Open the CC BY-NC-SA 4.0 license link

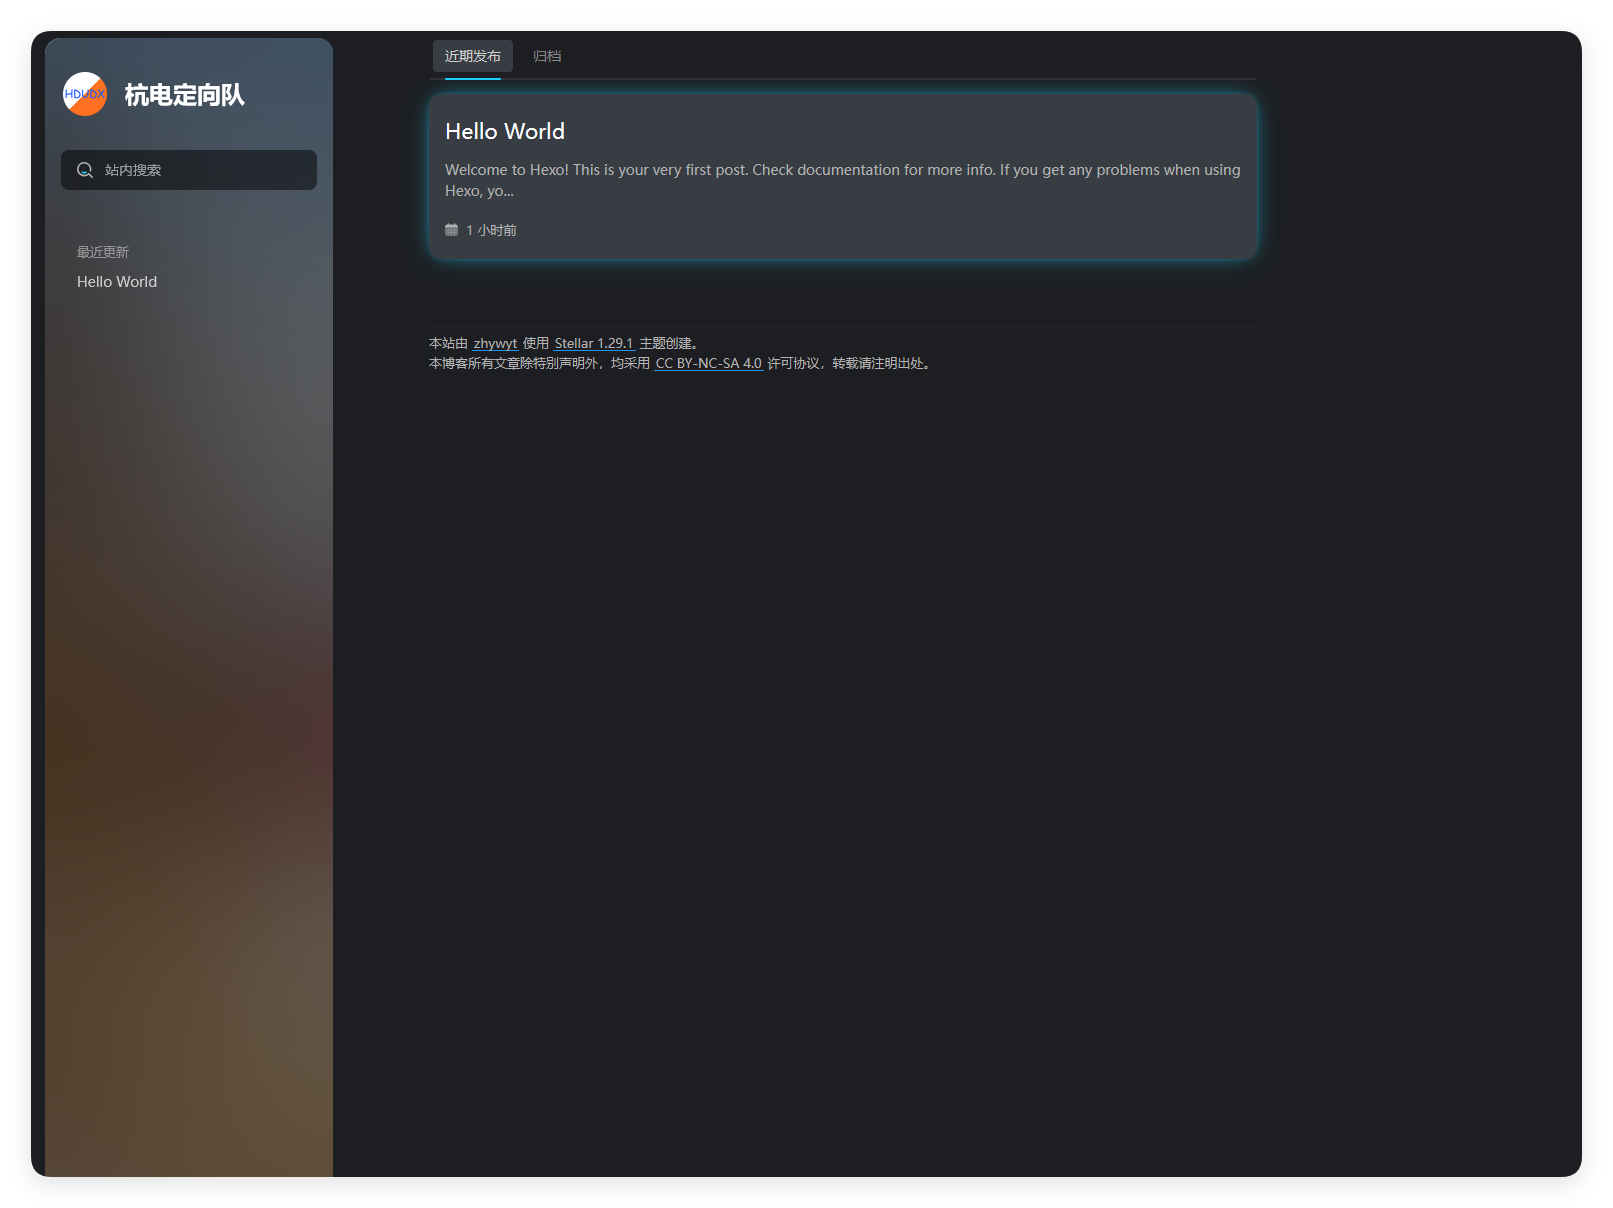tap(708, 363)
